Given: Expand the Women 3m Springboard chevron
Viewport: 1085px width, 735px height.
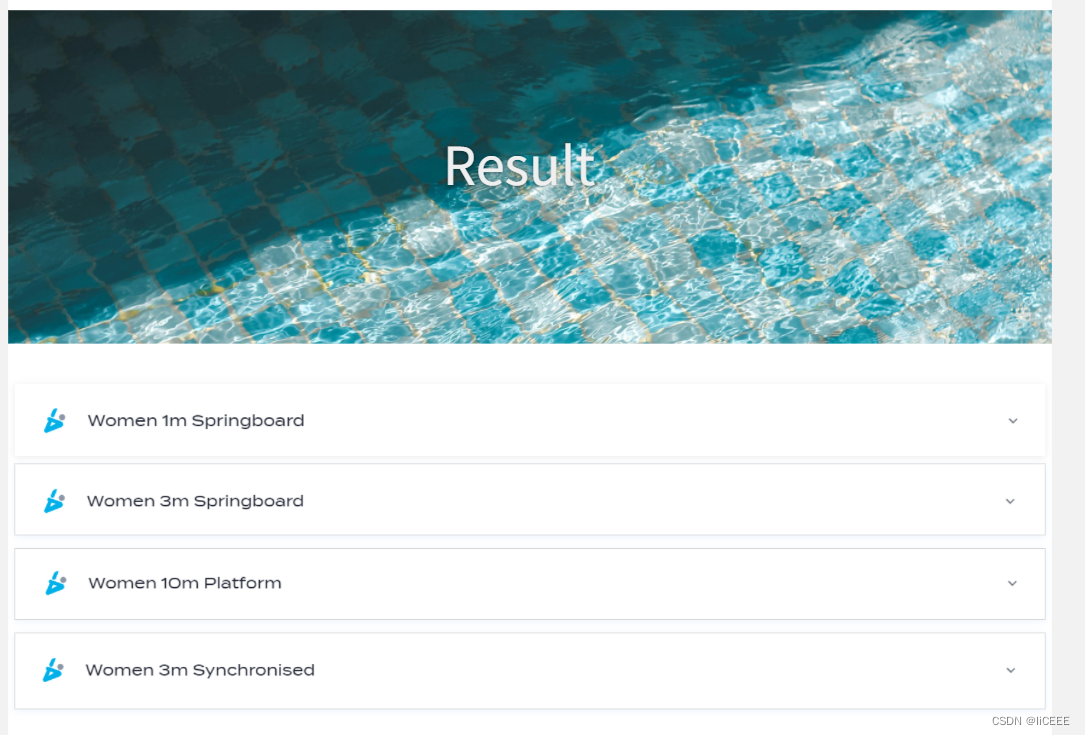Looking at the screenshot, I should point(1010,501).
